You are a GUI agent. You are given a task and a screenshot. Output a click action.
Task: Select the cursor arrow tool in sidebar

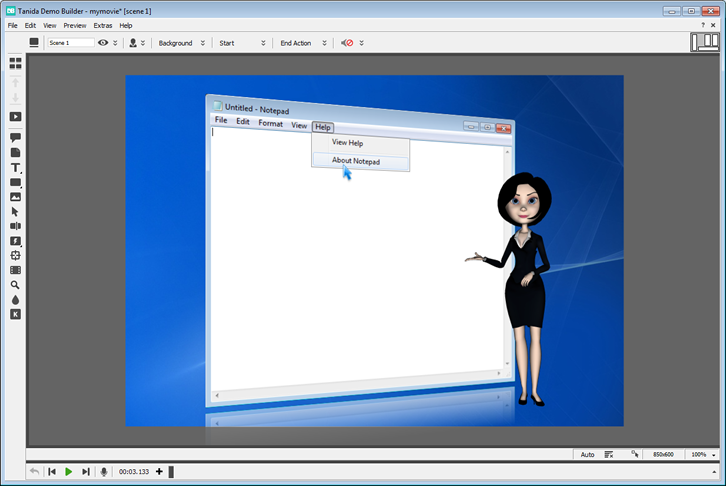coord(15,212)
